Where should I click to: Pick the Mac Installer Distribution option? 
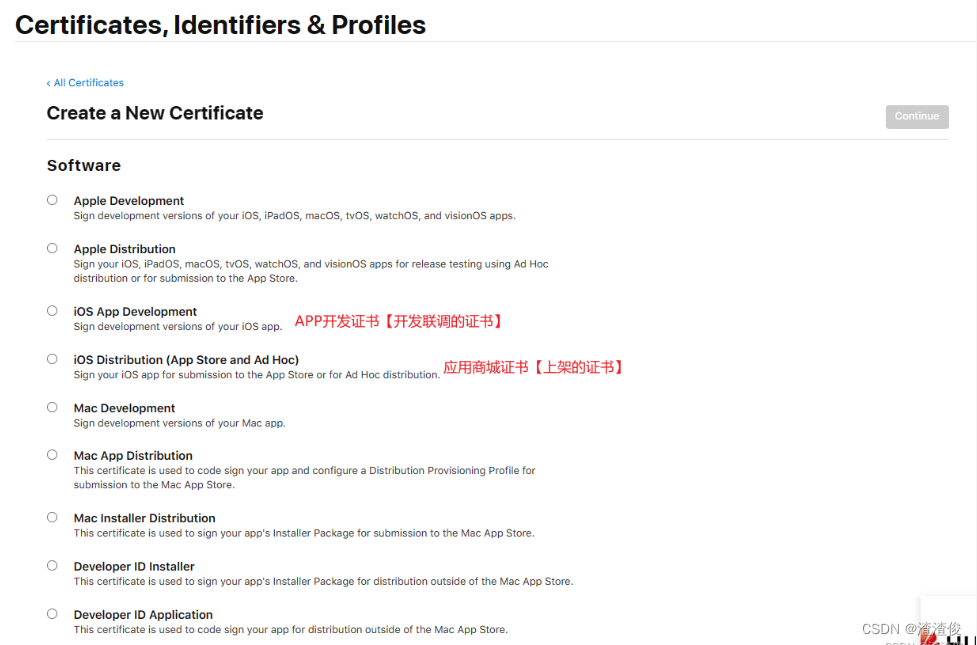[52, 517]
